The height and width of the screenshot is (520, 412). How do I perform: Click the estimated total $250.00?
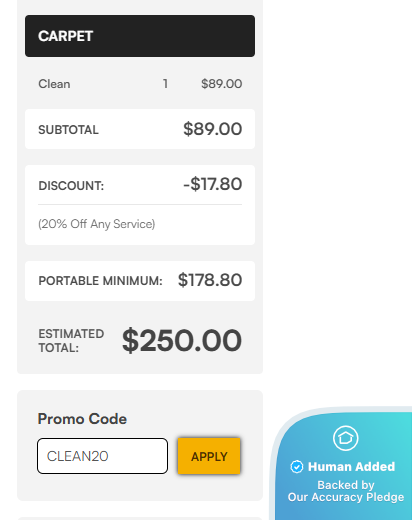(182, 340)
